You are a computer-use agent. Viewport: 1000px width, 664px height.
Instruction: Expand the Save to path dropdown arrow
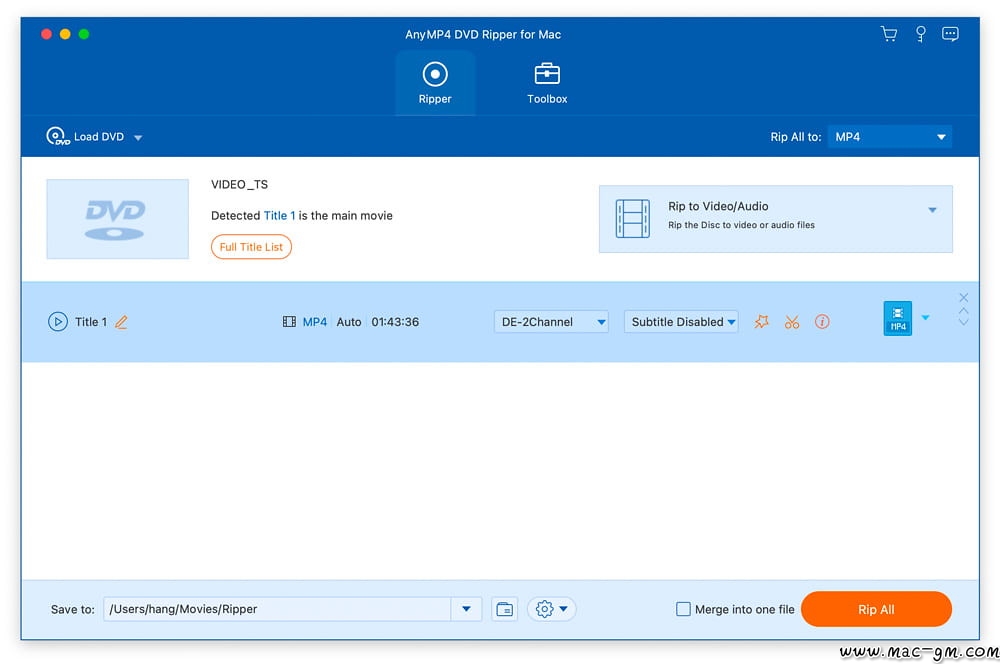click(x=466, y=609)
